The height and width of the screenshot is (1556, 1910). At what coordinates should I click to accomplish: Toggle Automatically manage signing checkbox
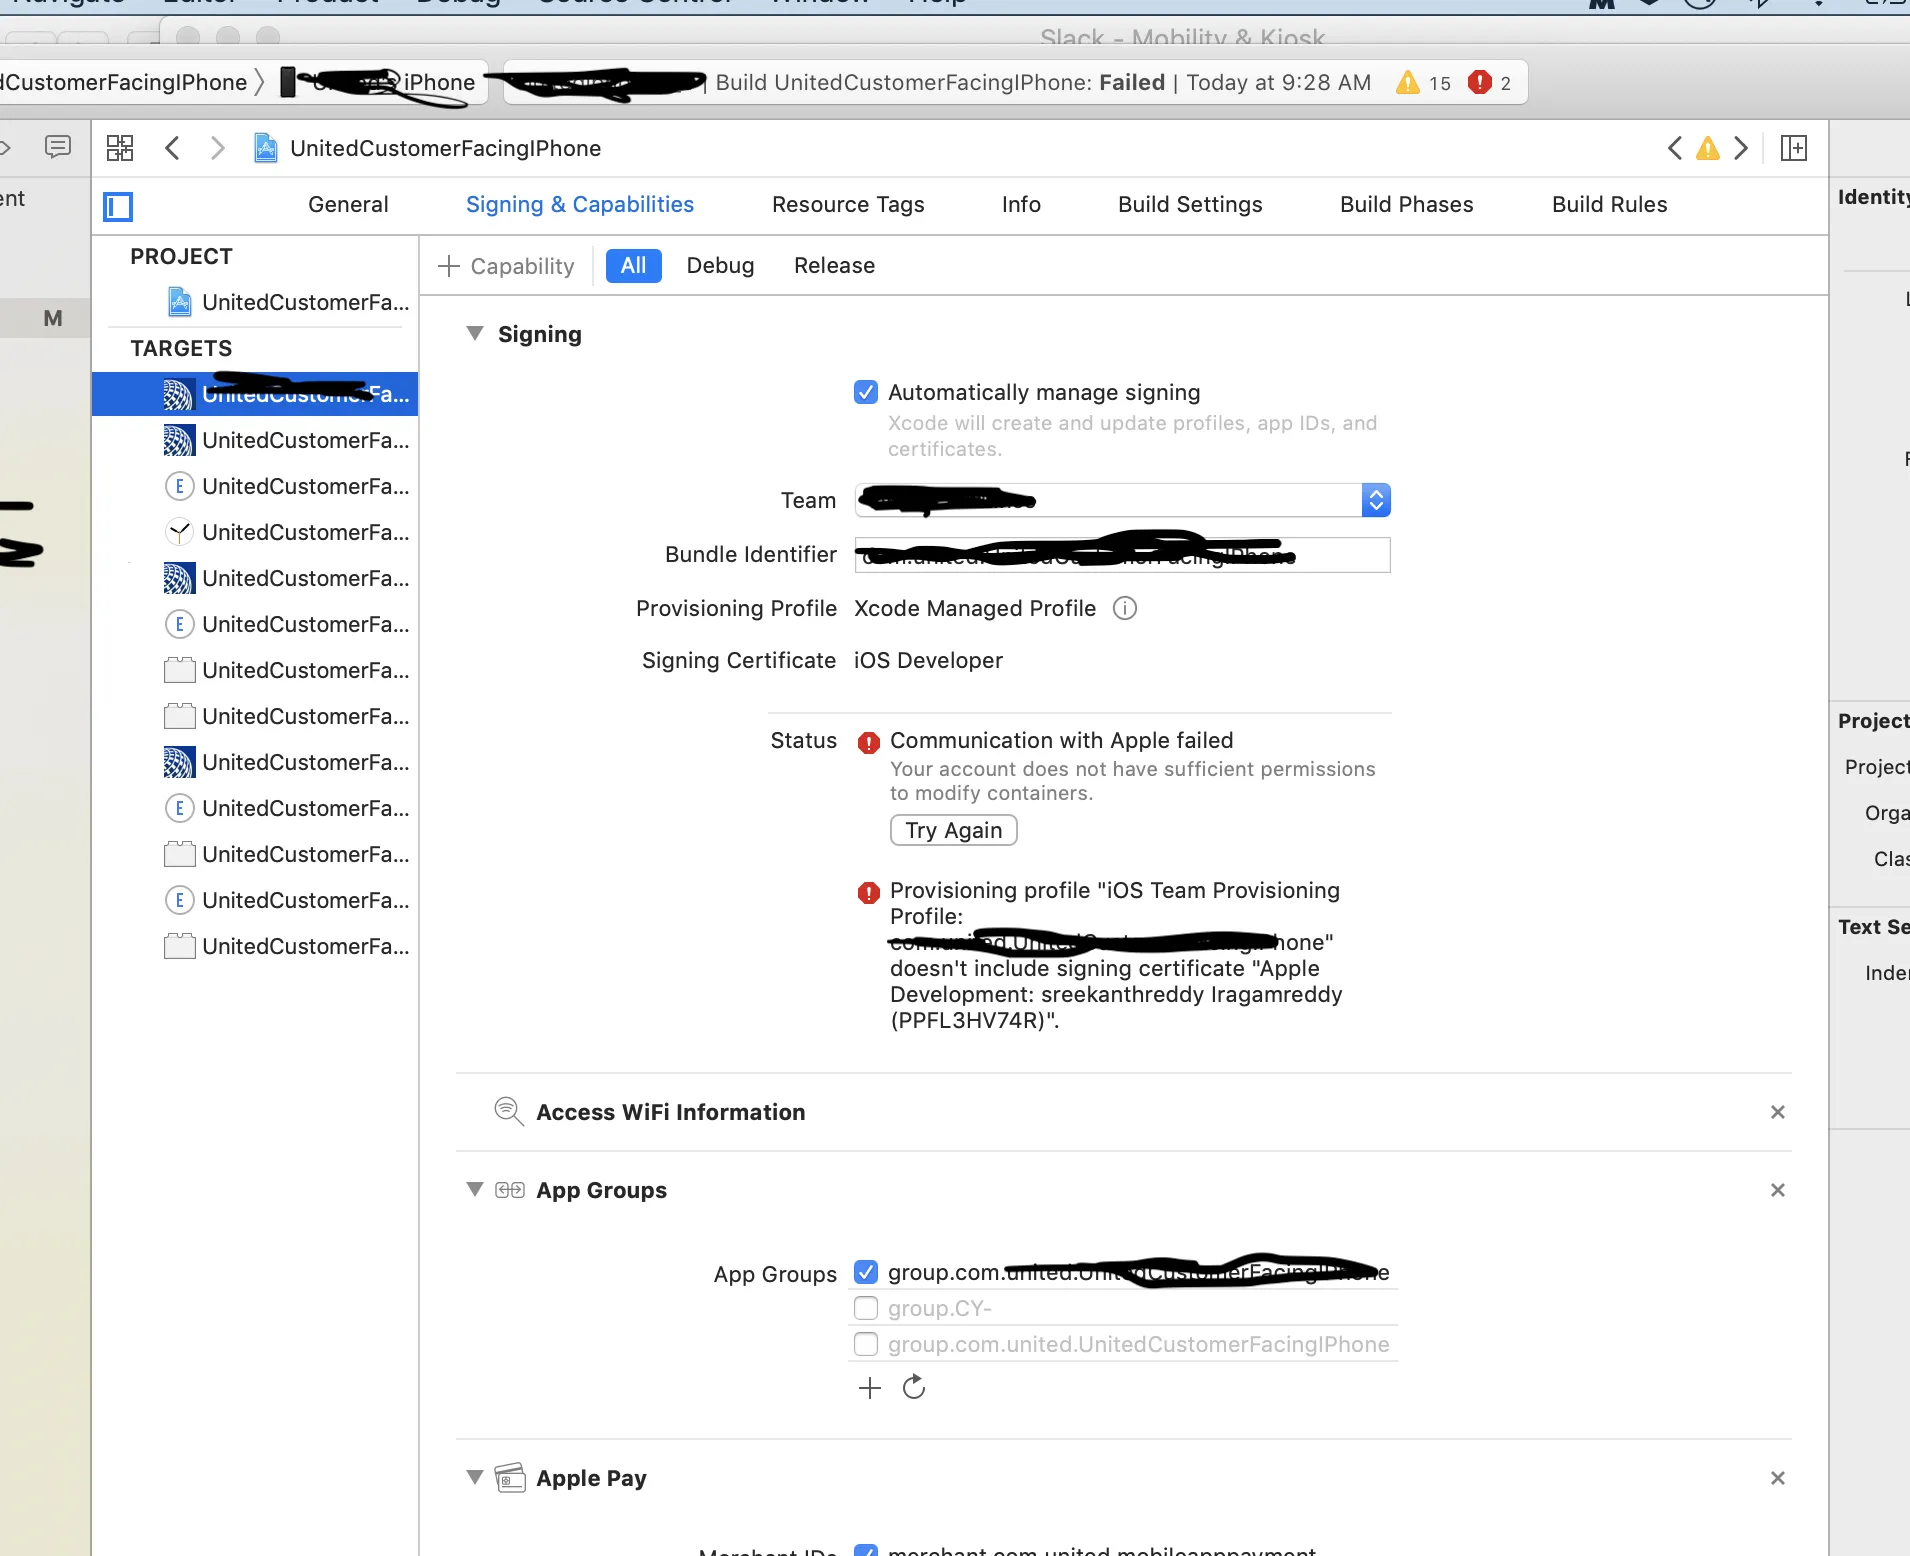(866, 392)
